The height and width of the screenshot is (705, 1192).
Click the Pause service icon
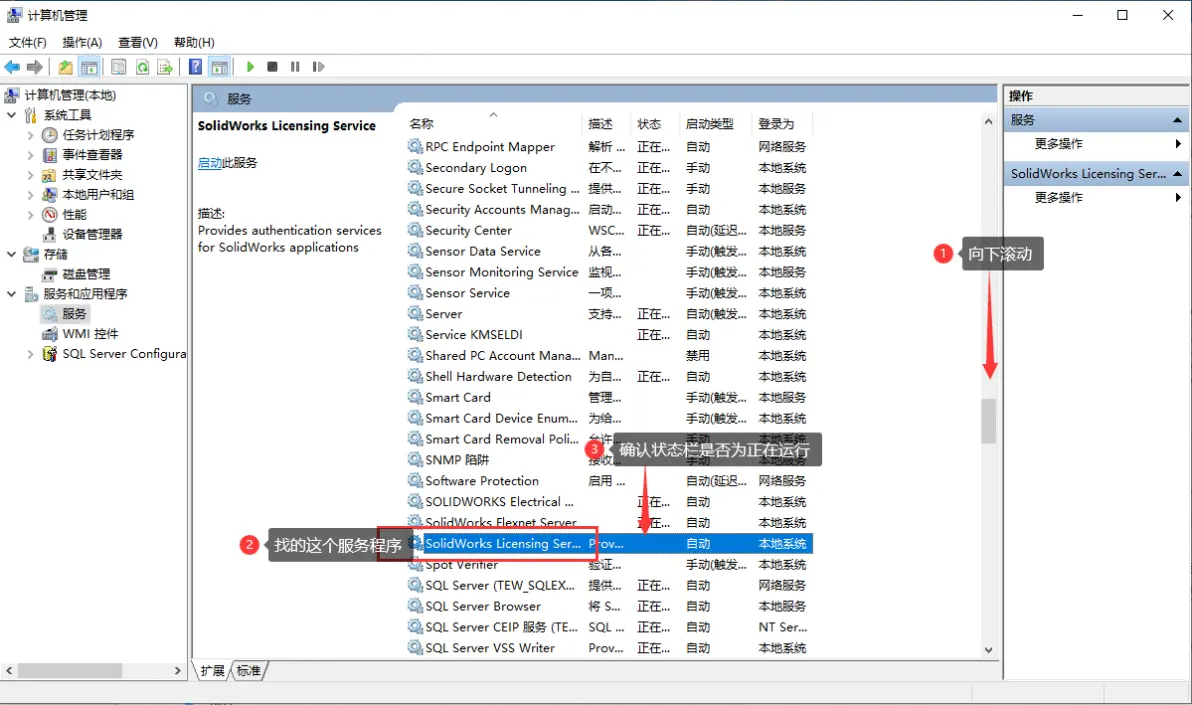[295, 67]
